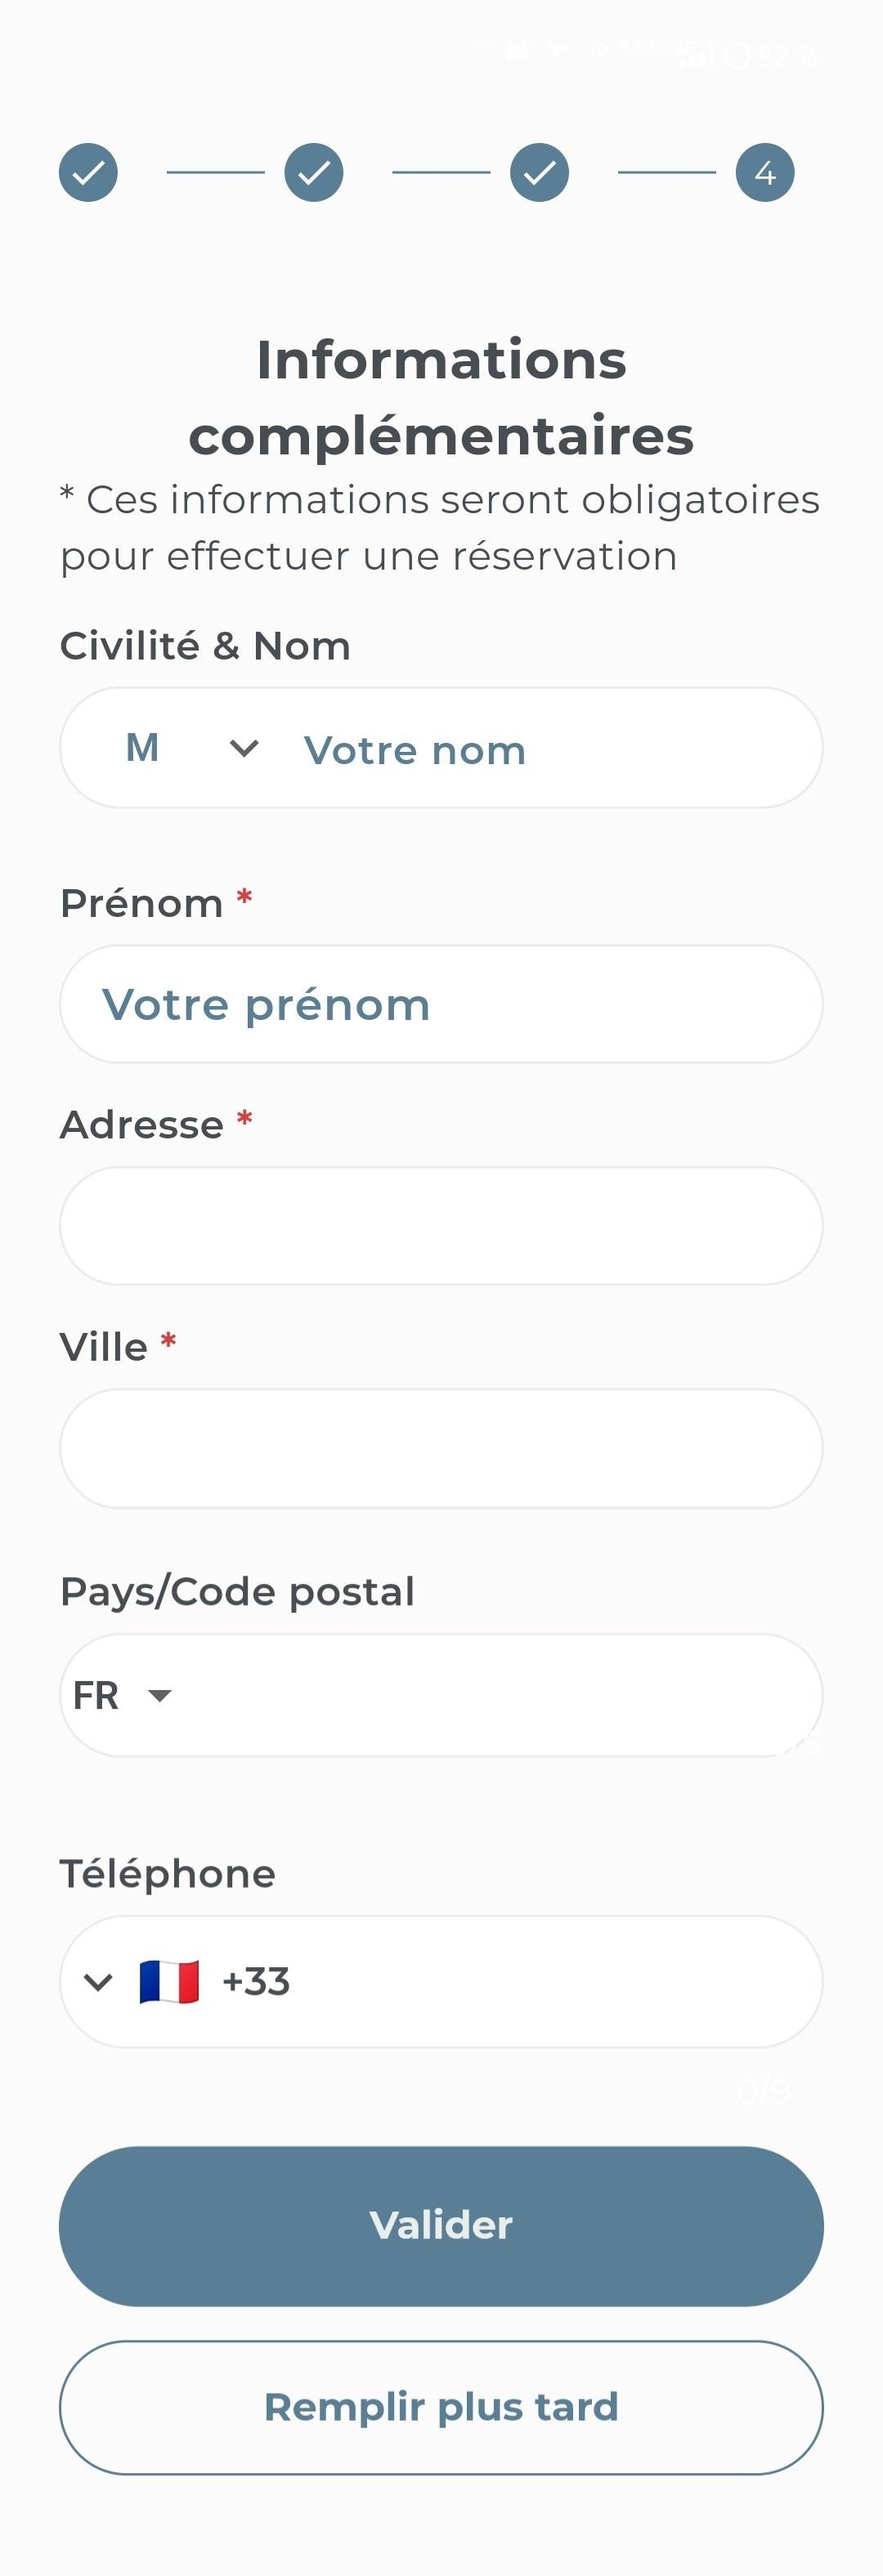Select the Ville input field
The width and height of the screenshot is (883, 2576).
pyautogui.click(x=441, y=1448)
